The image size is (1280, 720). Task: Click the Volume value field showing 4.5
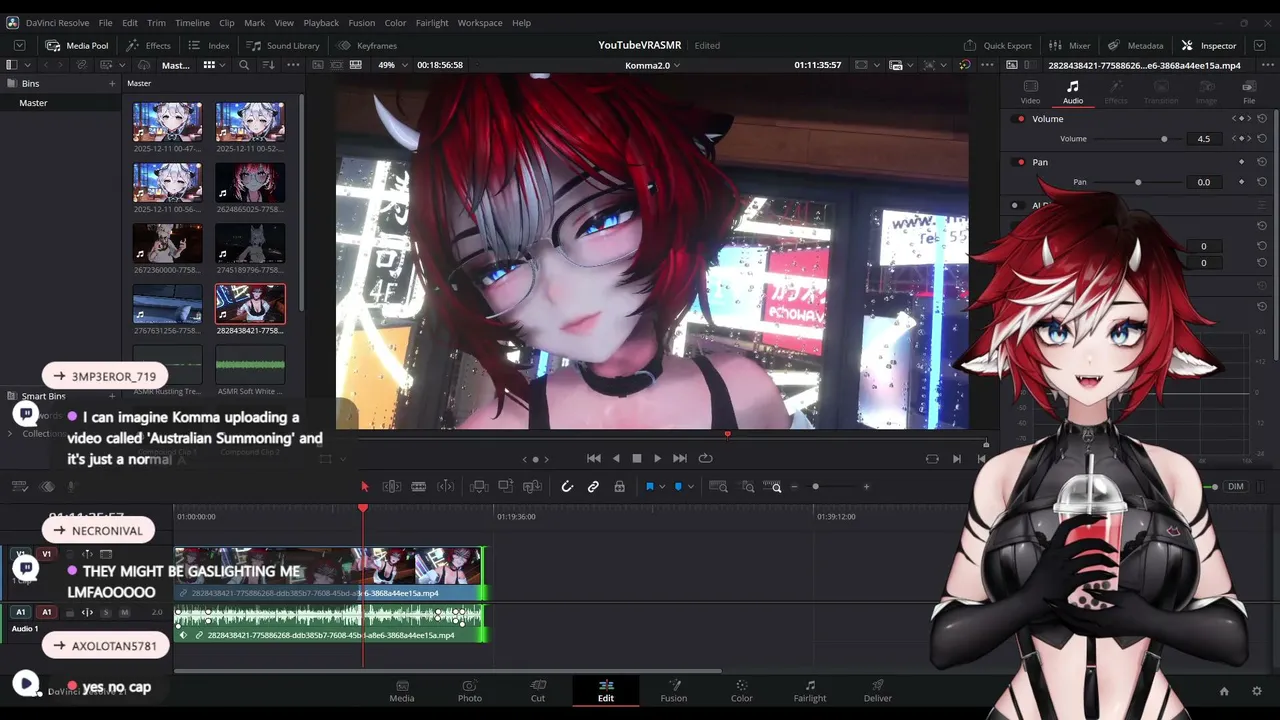[1204, 139]
